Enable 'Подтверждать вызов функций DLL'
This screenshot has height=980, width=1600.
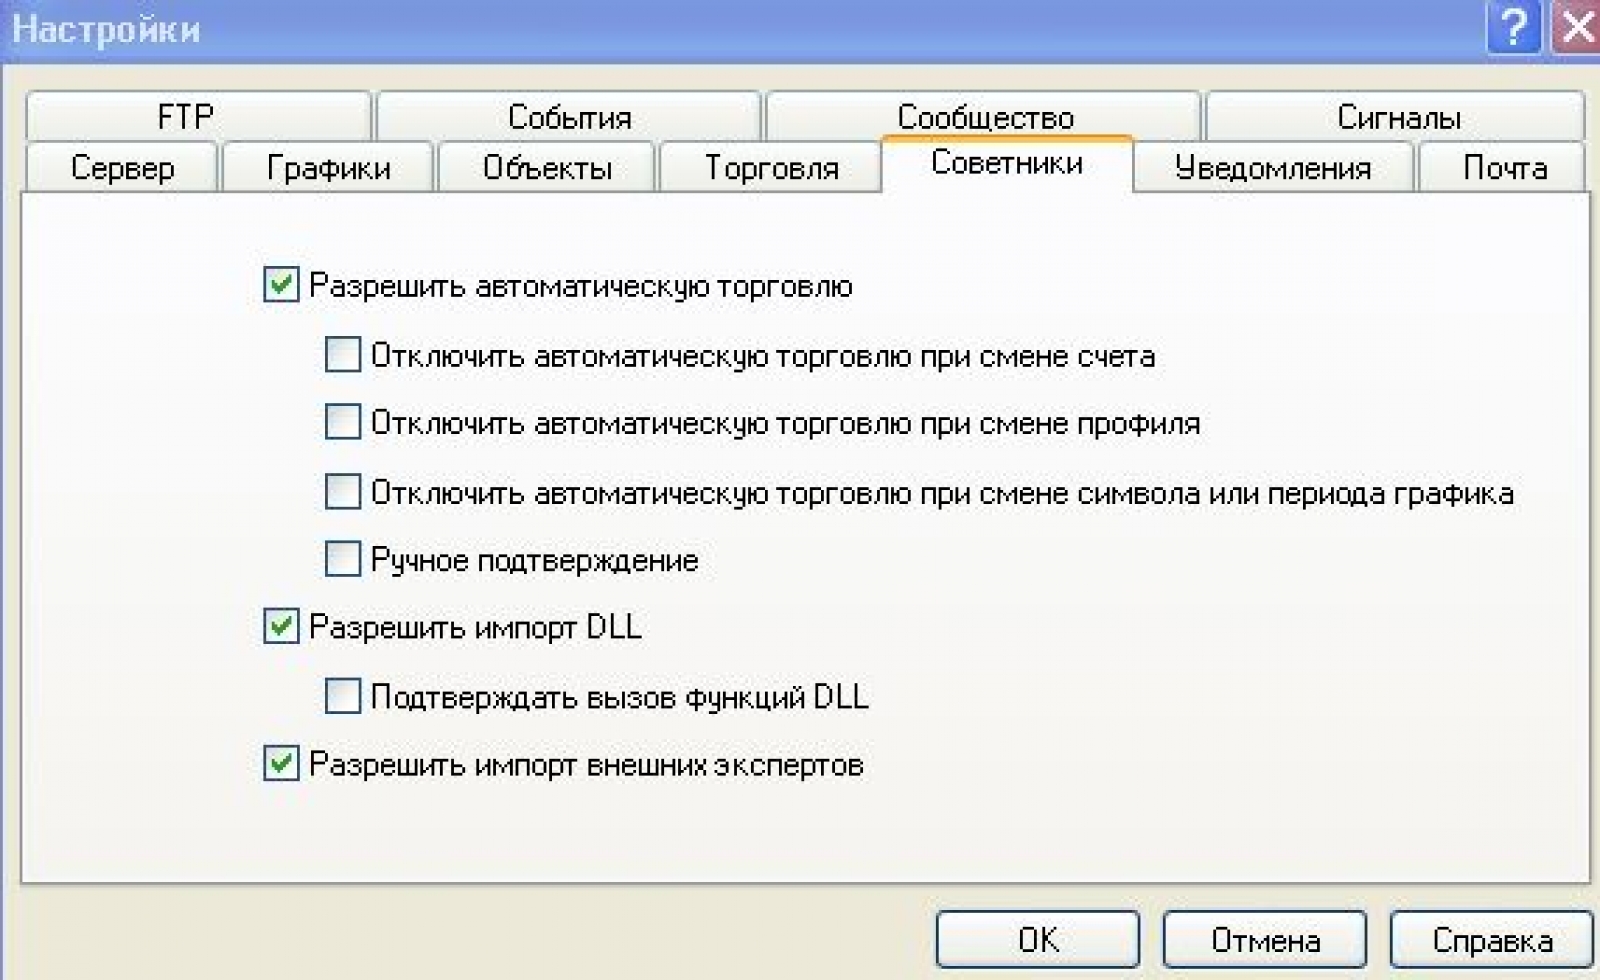343,696
